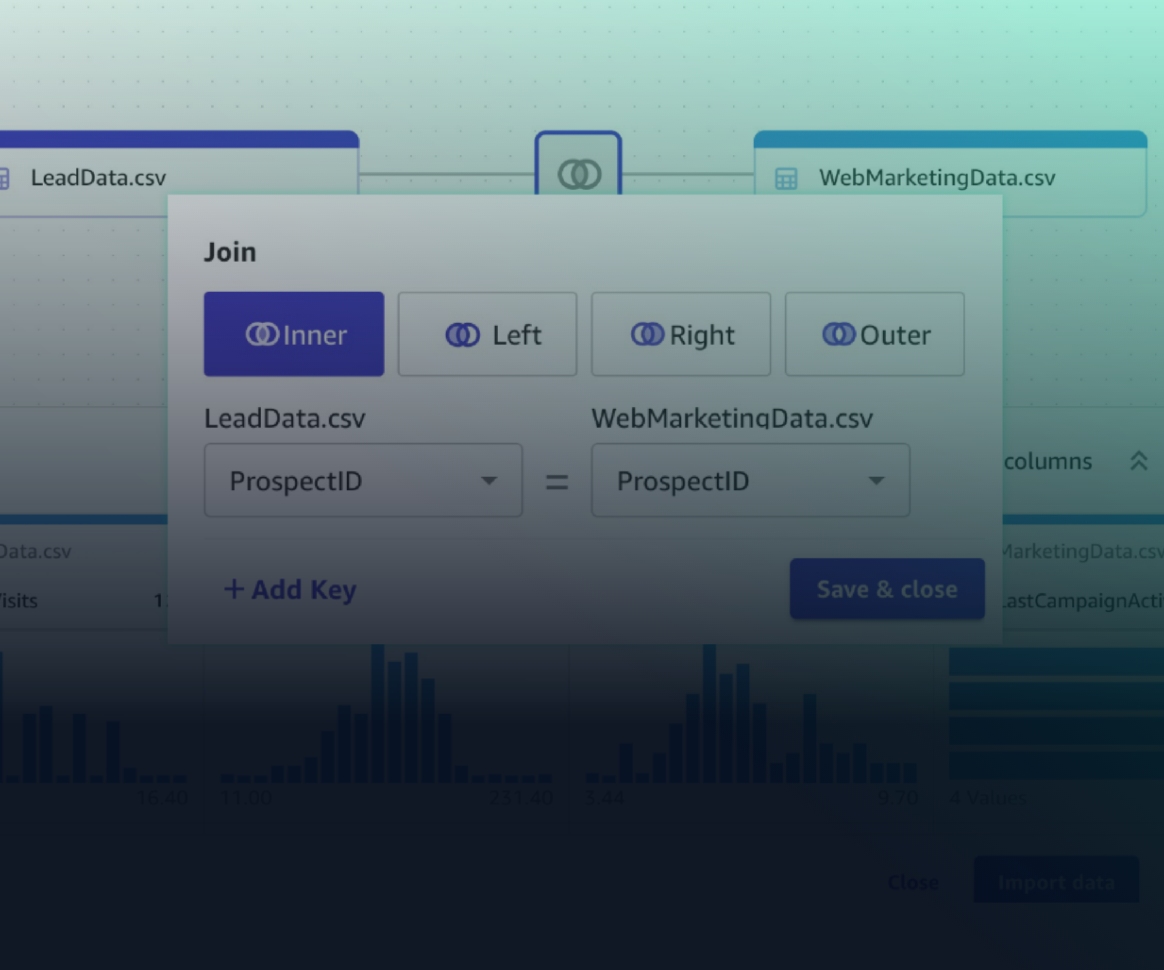This screenshot has width=1164, height=970.
Task: Click the WebMarketingData.csv table icon
Action: pos(786,178)
